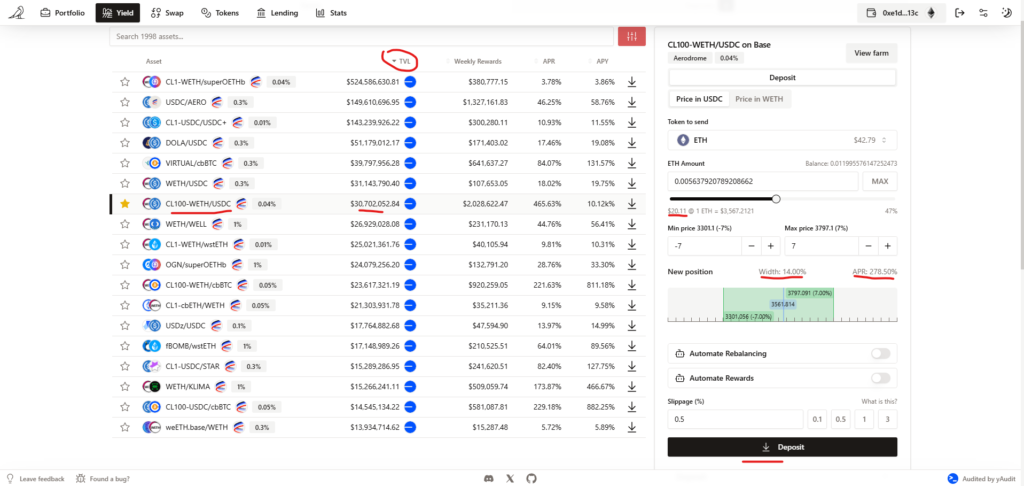Viewport: 1024px width, 486px height.
Task: Decrease Min price with minus button
Action: coord(751,246)
